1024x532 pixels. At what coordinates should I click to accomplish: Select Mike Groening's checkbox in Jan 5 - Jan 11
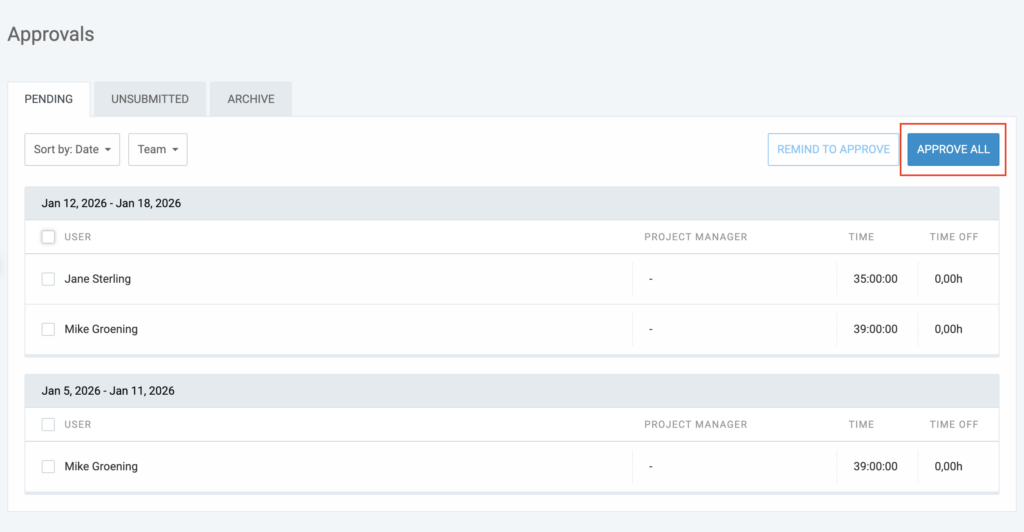tap(48, 466)
